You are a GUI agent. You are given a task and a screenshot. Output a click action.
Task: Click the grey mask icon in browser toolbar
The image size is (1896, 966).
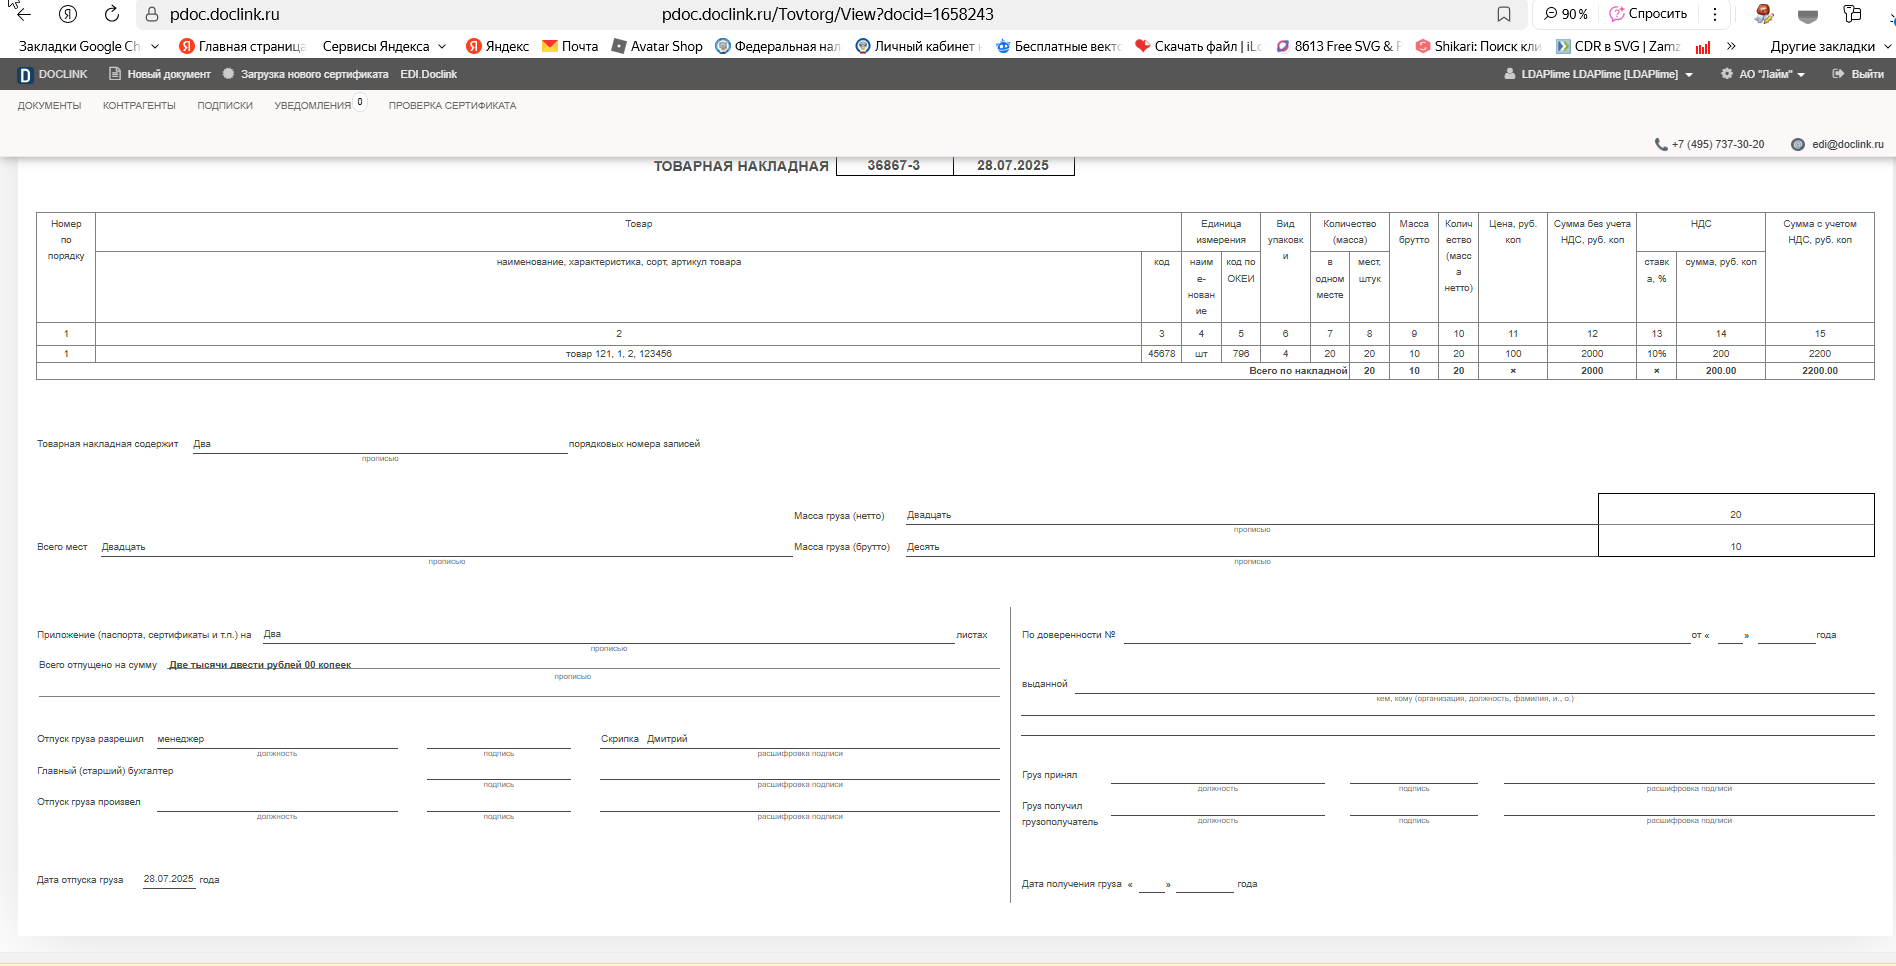click(x=1808, y=15)
